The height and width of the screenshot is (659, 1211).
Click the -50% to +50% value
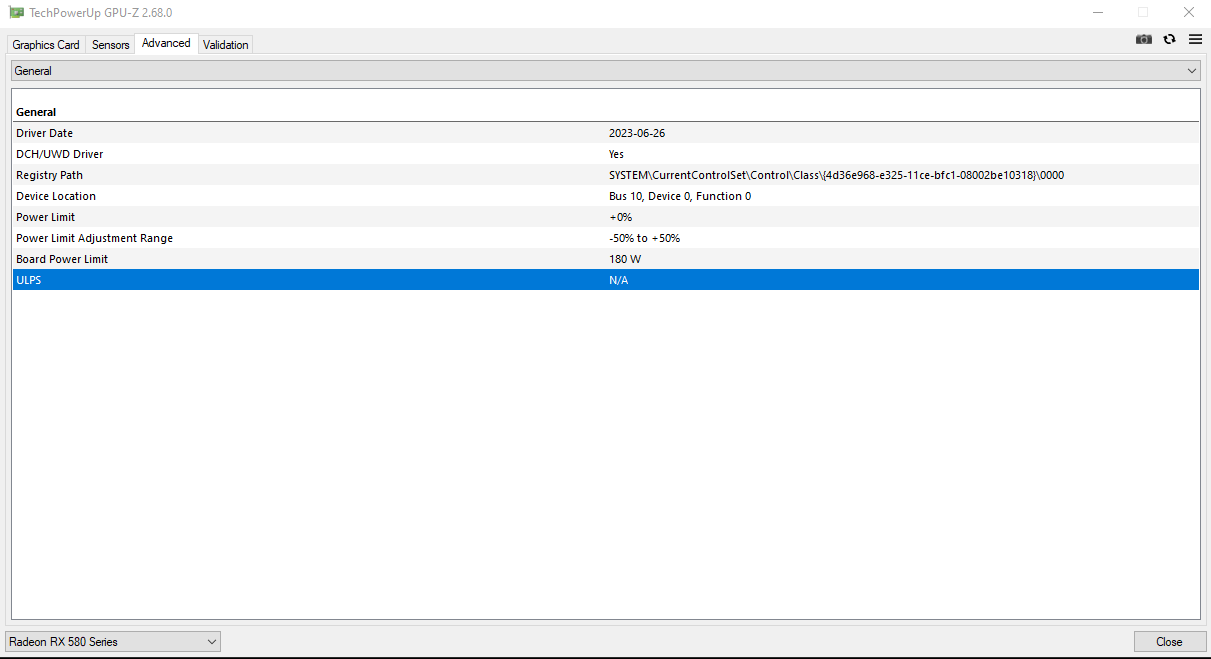[644, 238]
